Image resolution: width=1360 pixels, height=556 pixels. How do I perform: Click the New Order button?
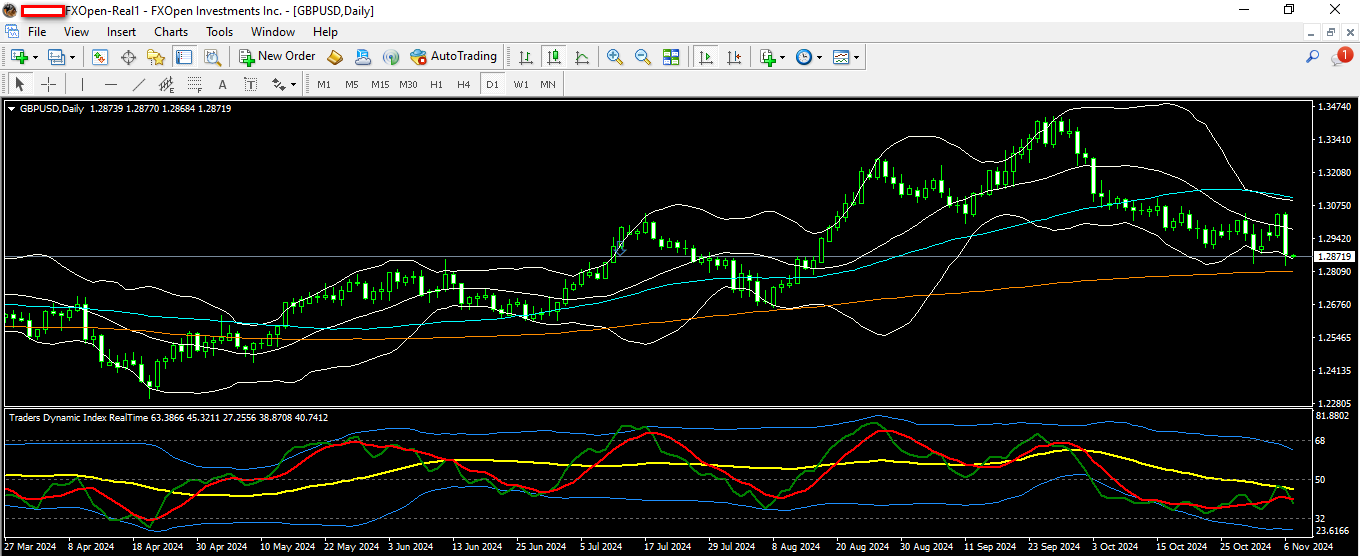(277, 57)
